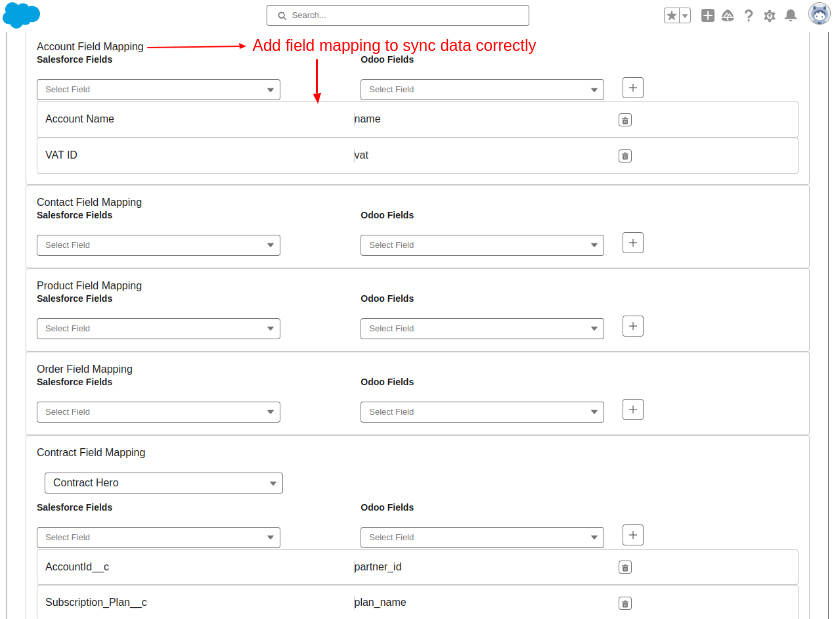Delete the VAT ID mapping row

pos(625,156)
